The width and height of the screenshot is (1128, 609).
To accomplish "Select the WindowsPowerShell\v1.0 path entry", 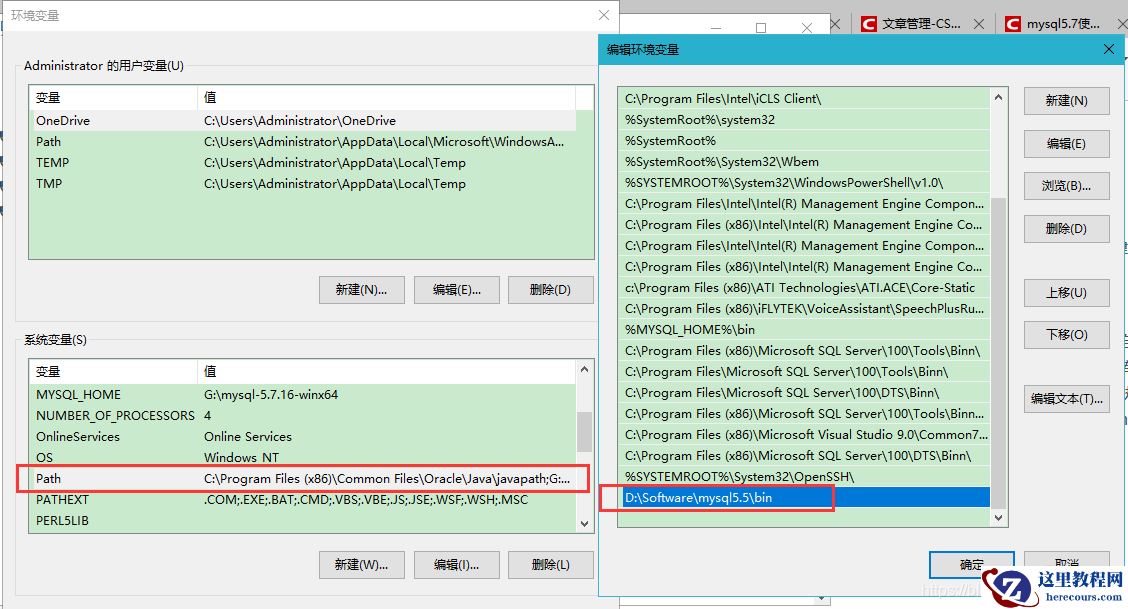I will [804, 183].
